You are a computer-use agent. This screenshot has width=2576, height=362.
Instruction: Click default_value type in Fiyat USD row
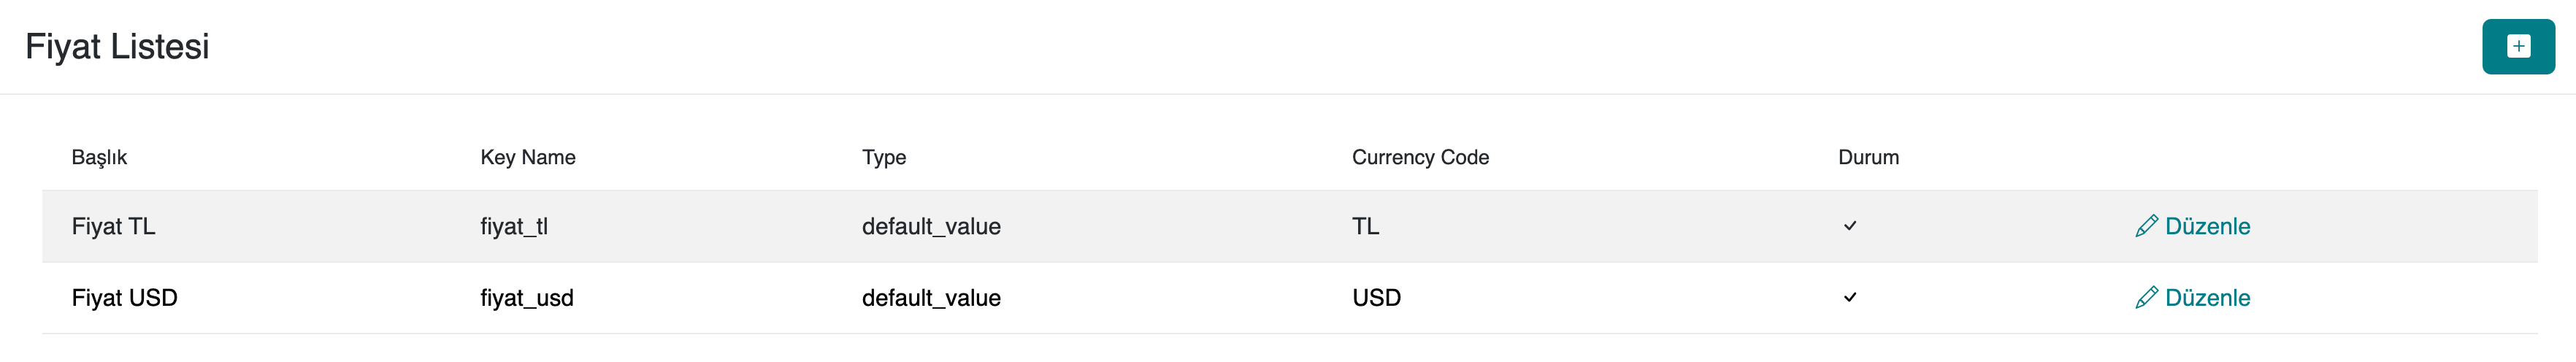930,298
